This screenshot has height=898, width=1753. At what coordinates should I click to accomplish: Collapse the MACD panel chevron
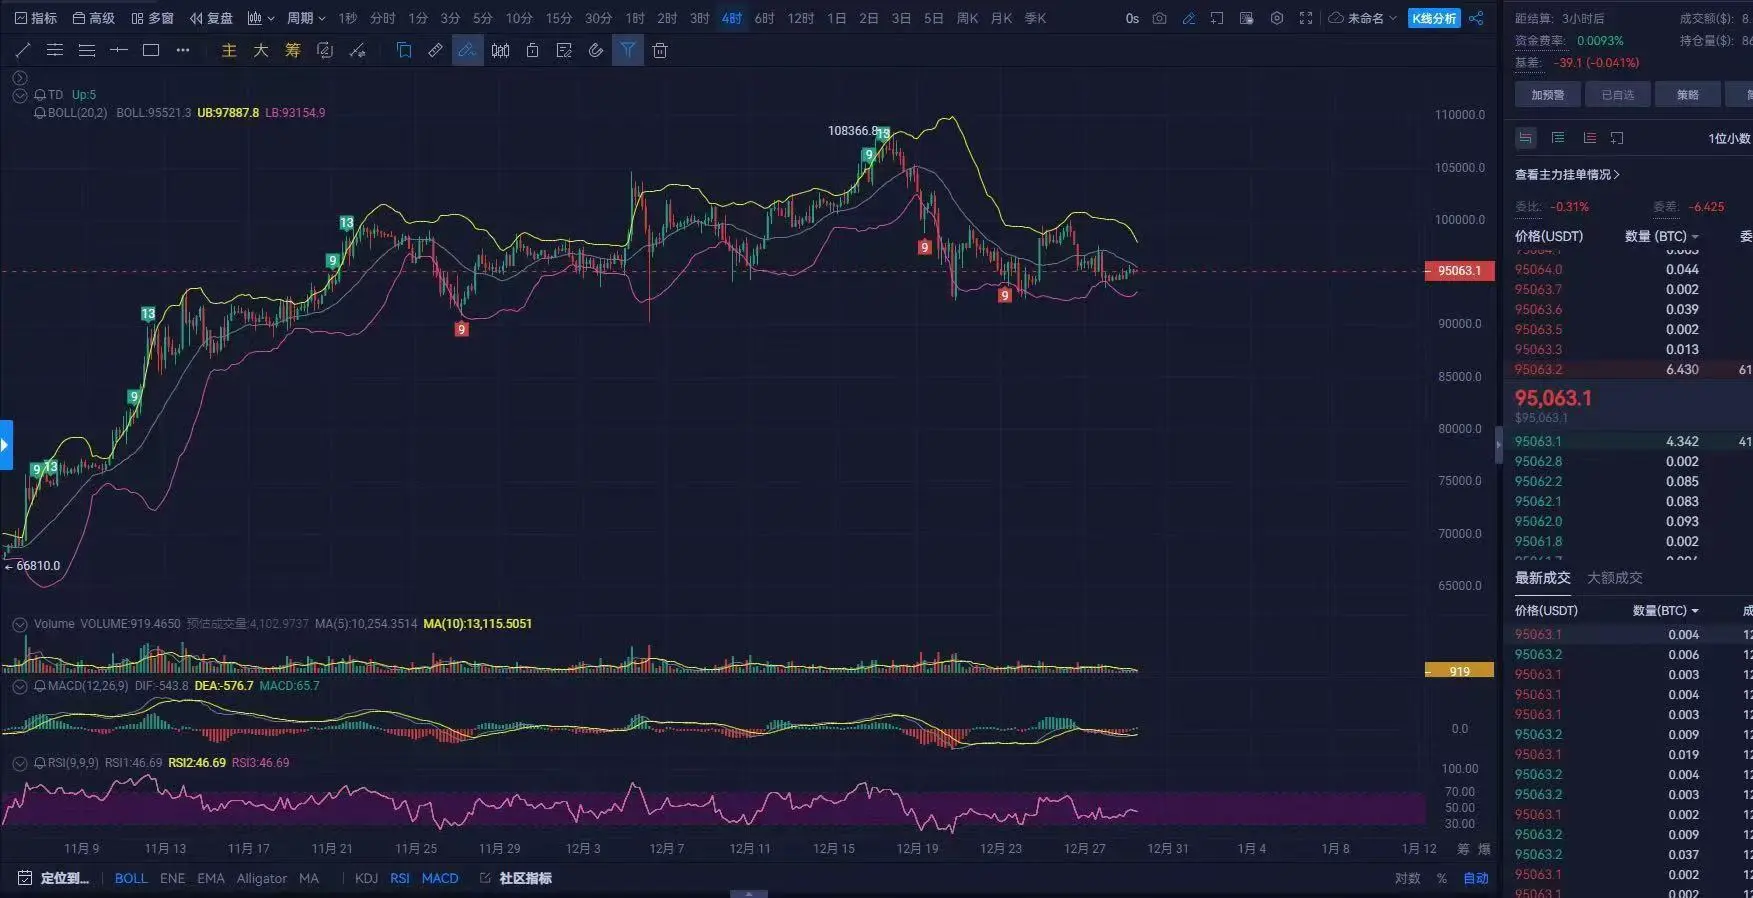coord(19,686)
